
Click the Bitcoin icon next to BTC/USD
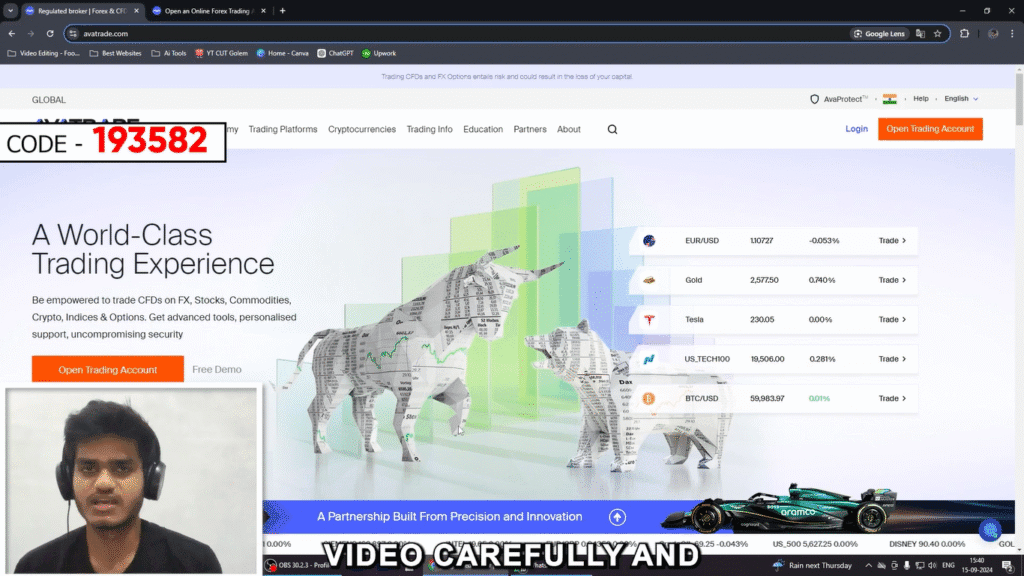click(649, 398)
